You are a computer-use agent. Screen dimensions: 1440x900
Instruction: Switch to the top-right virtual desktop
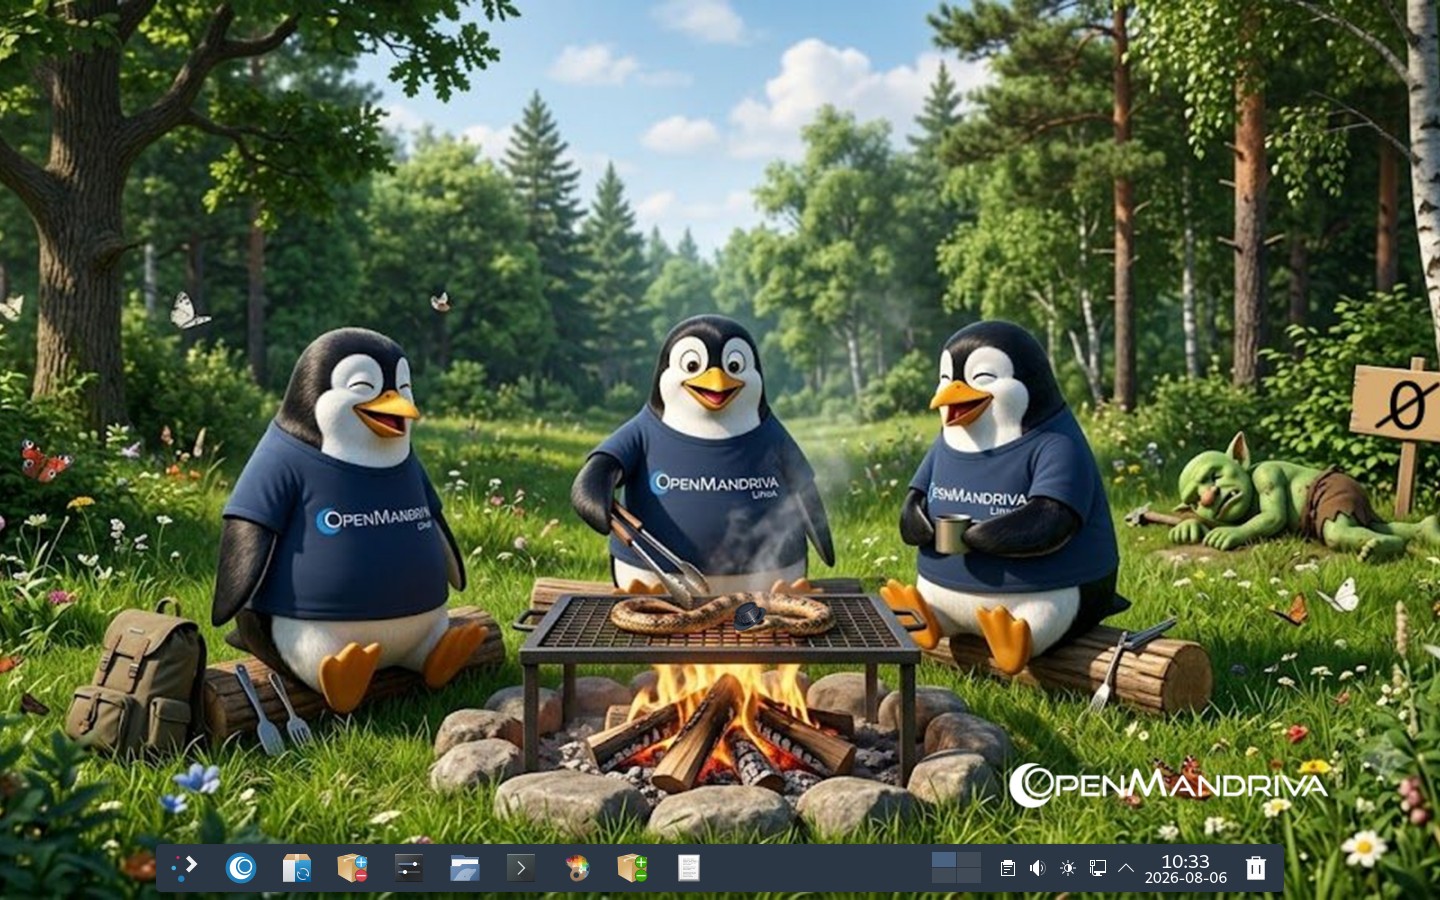pyautogui.click(x=968, y=860)
